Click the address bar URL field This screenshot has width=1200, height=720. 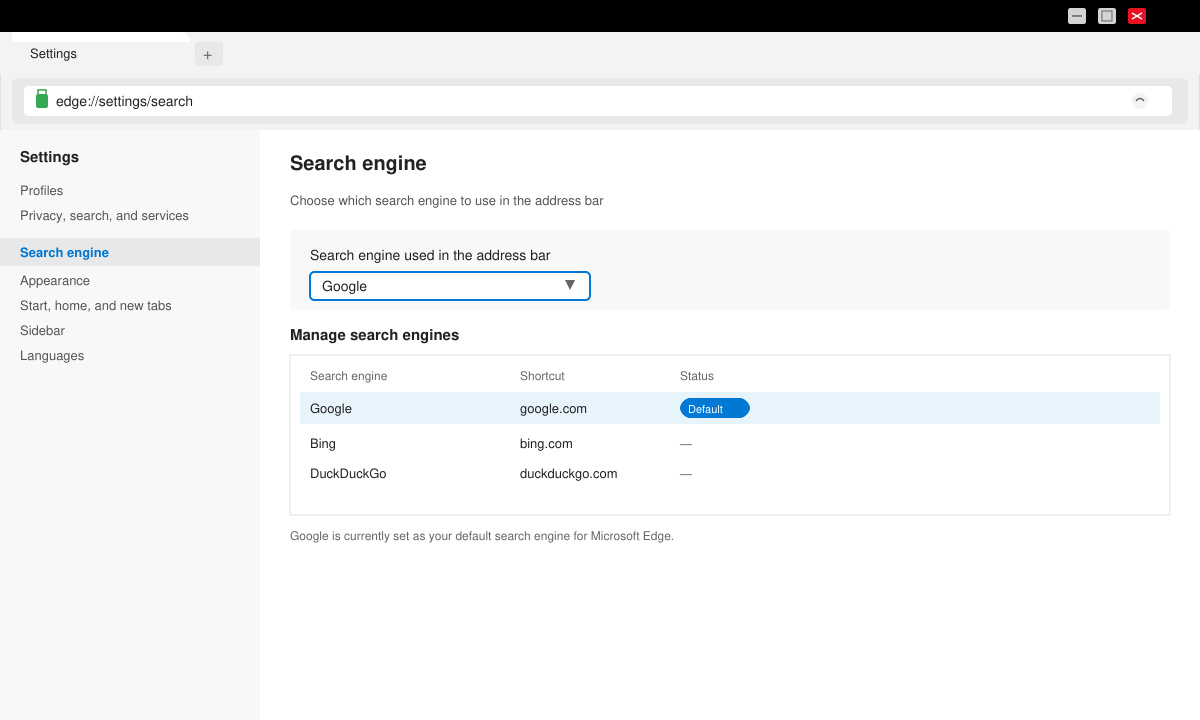click(598, 101)
